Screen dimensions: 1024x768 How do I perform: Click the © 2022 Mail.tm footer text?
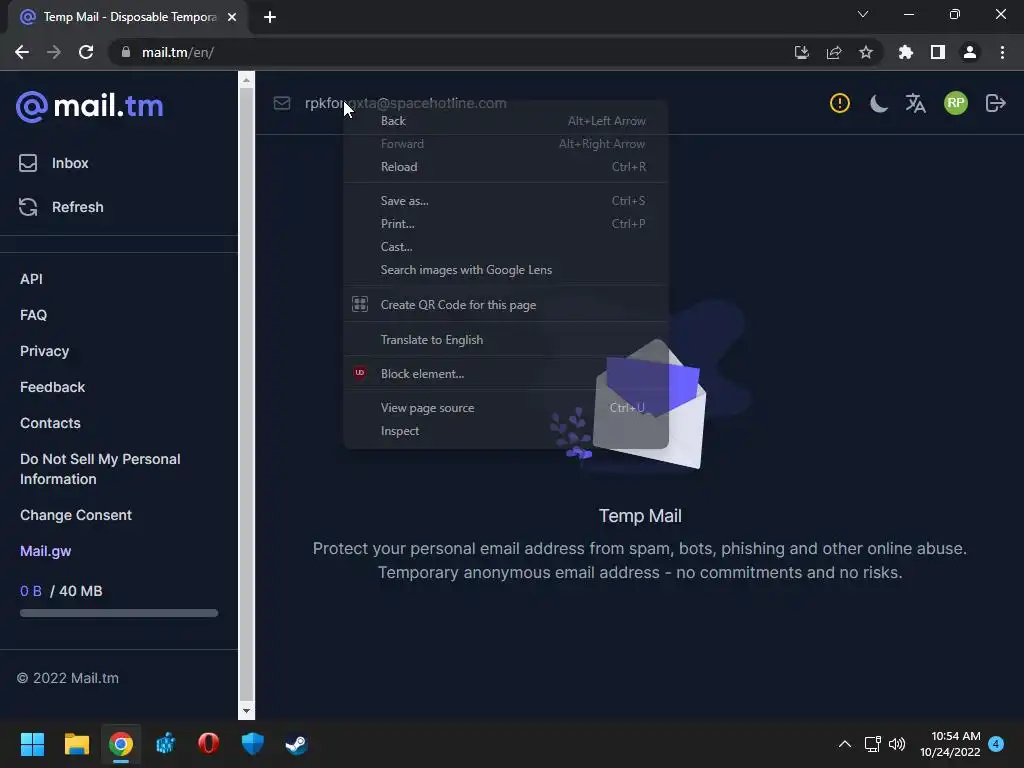(68, 678)
